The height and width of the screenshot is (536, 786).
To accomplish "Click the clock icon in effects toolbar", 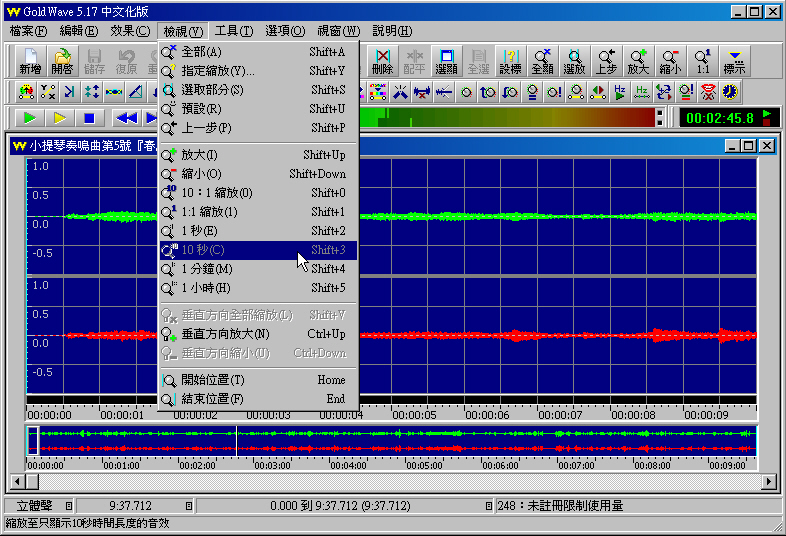I will [730, 92].
